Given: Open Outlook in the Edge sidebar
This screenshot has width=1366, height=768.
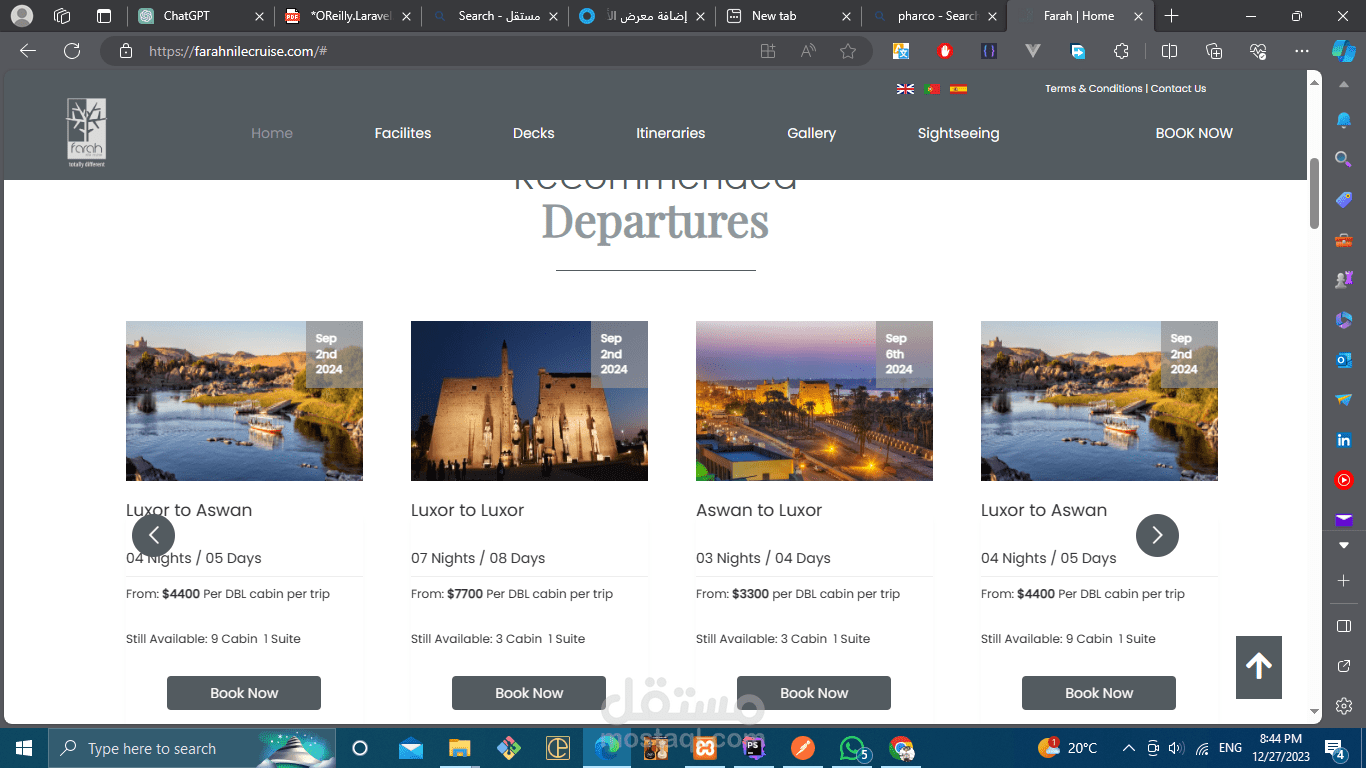Looking at the screenshot, I should [1344, 360].
